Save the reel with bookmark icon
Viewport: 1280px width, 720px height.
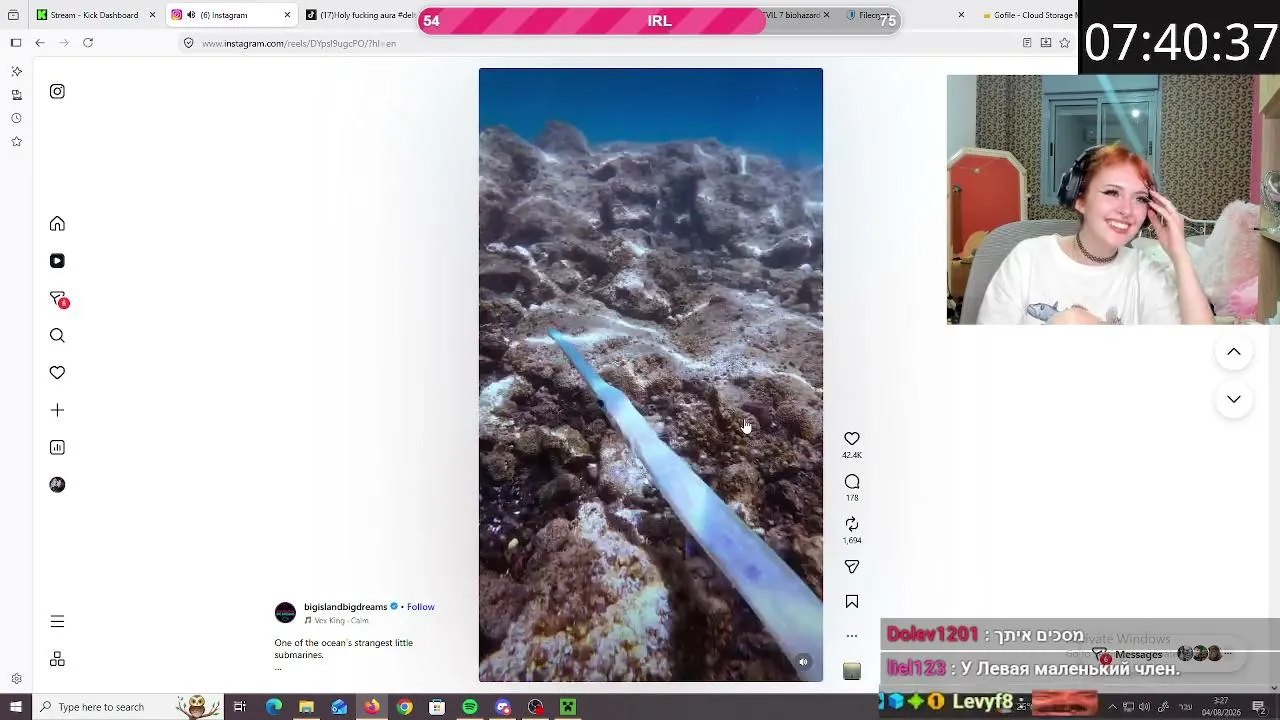pos(852,602)
